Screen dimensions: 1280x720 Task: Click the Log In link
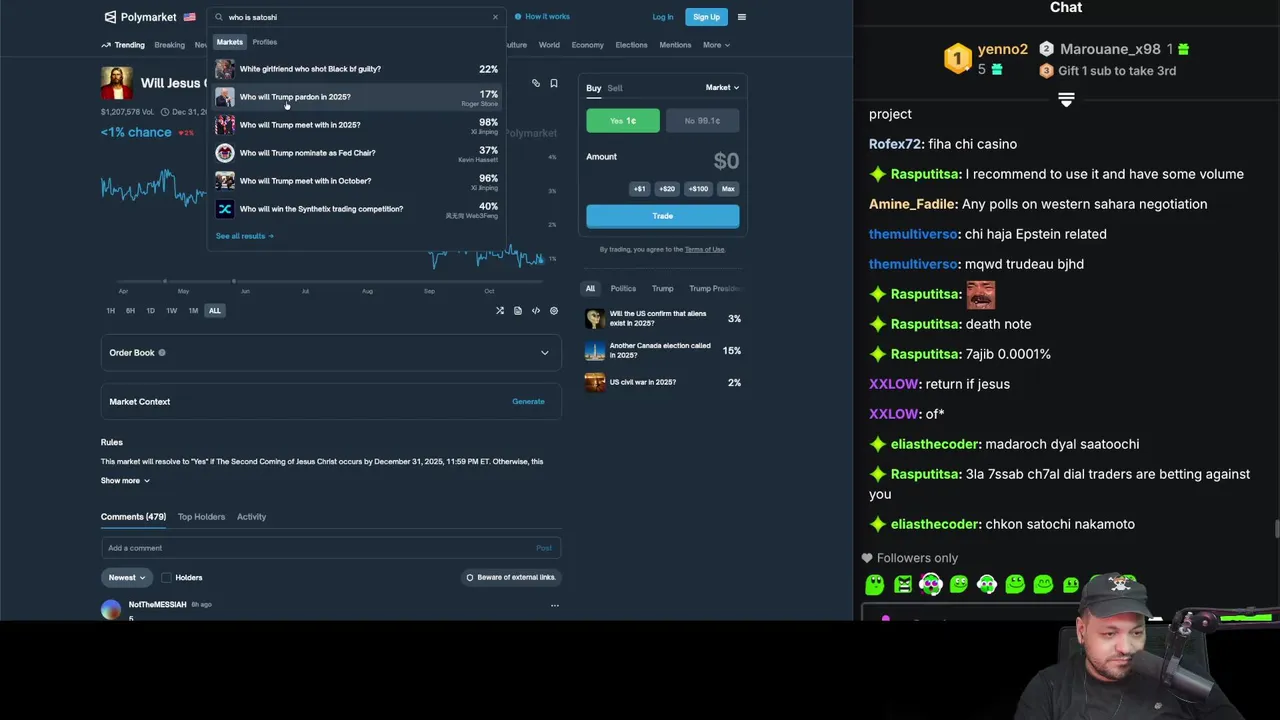[x=662, y=17]
